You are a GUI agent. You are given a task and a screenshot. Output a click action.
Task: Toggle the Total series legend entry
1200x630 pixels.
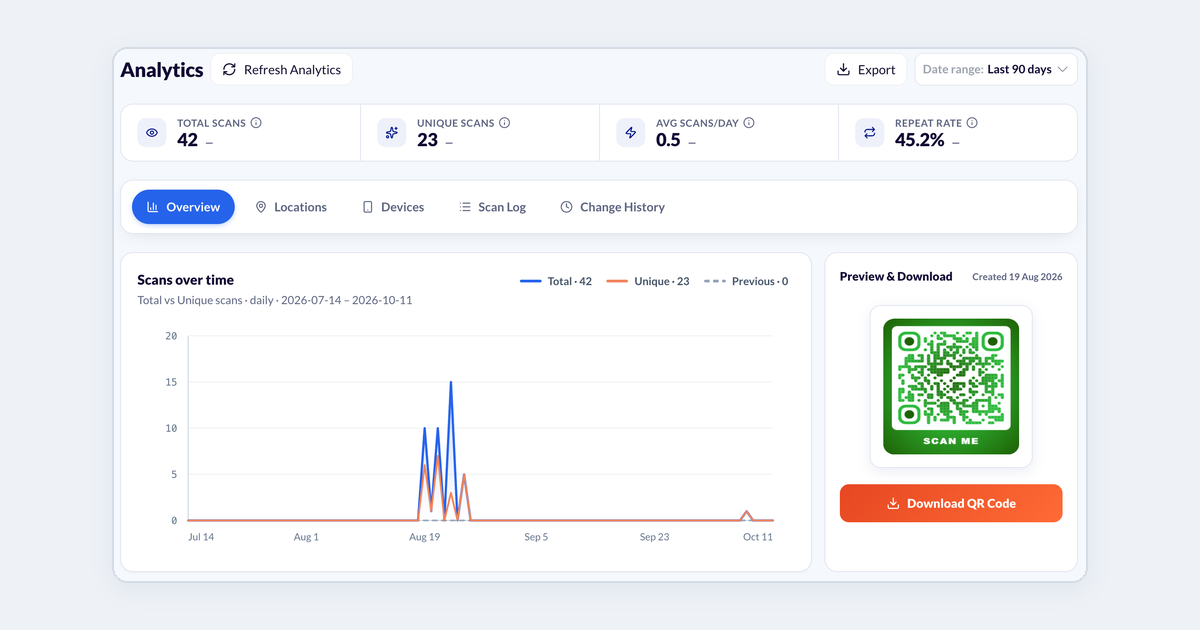pos(556,282)
